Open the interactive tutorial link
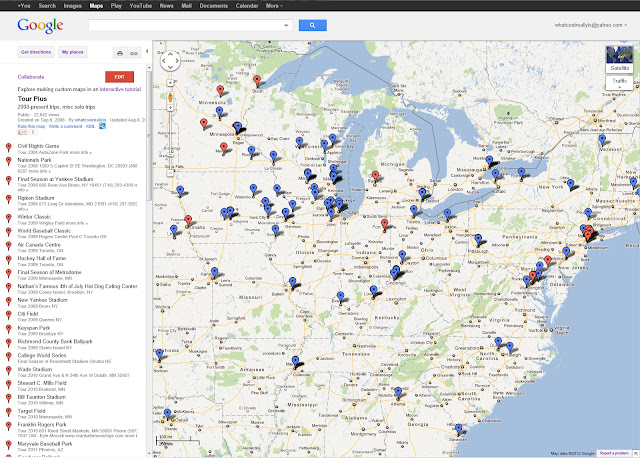 [120, 89]
